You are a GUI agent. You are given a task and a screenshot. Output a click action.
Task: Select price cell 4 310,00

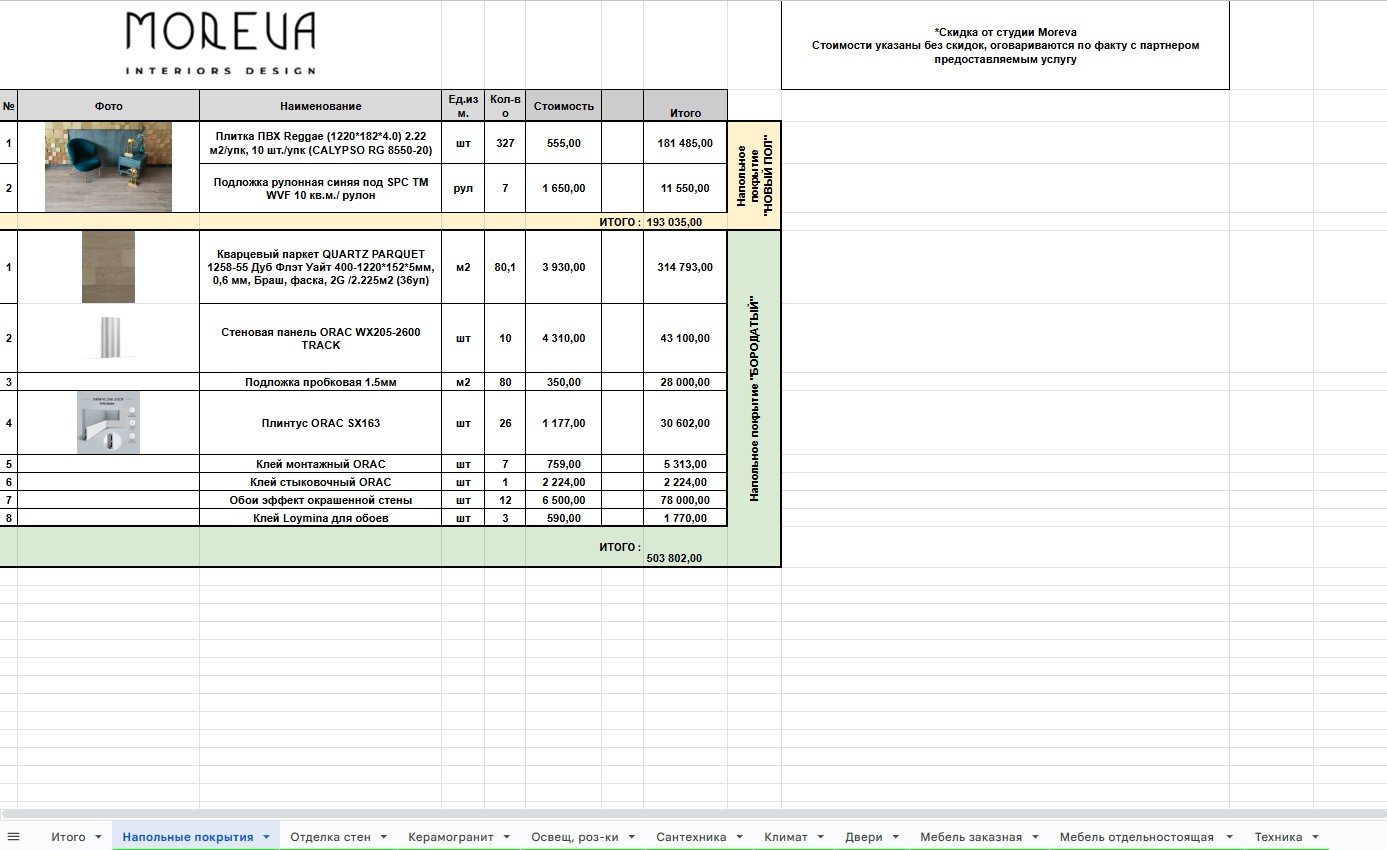(564, 338)
